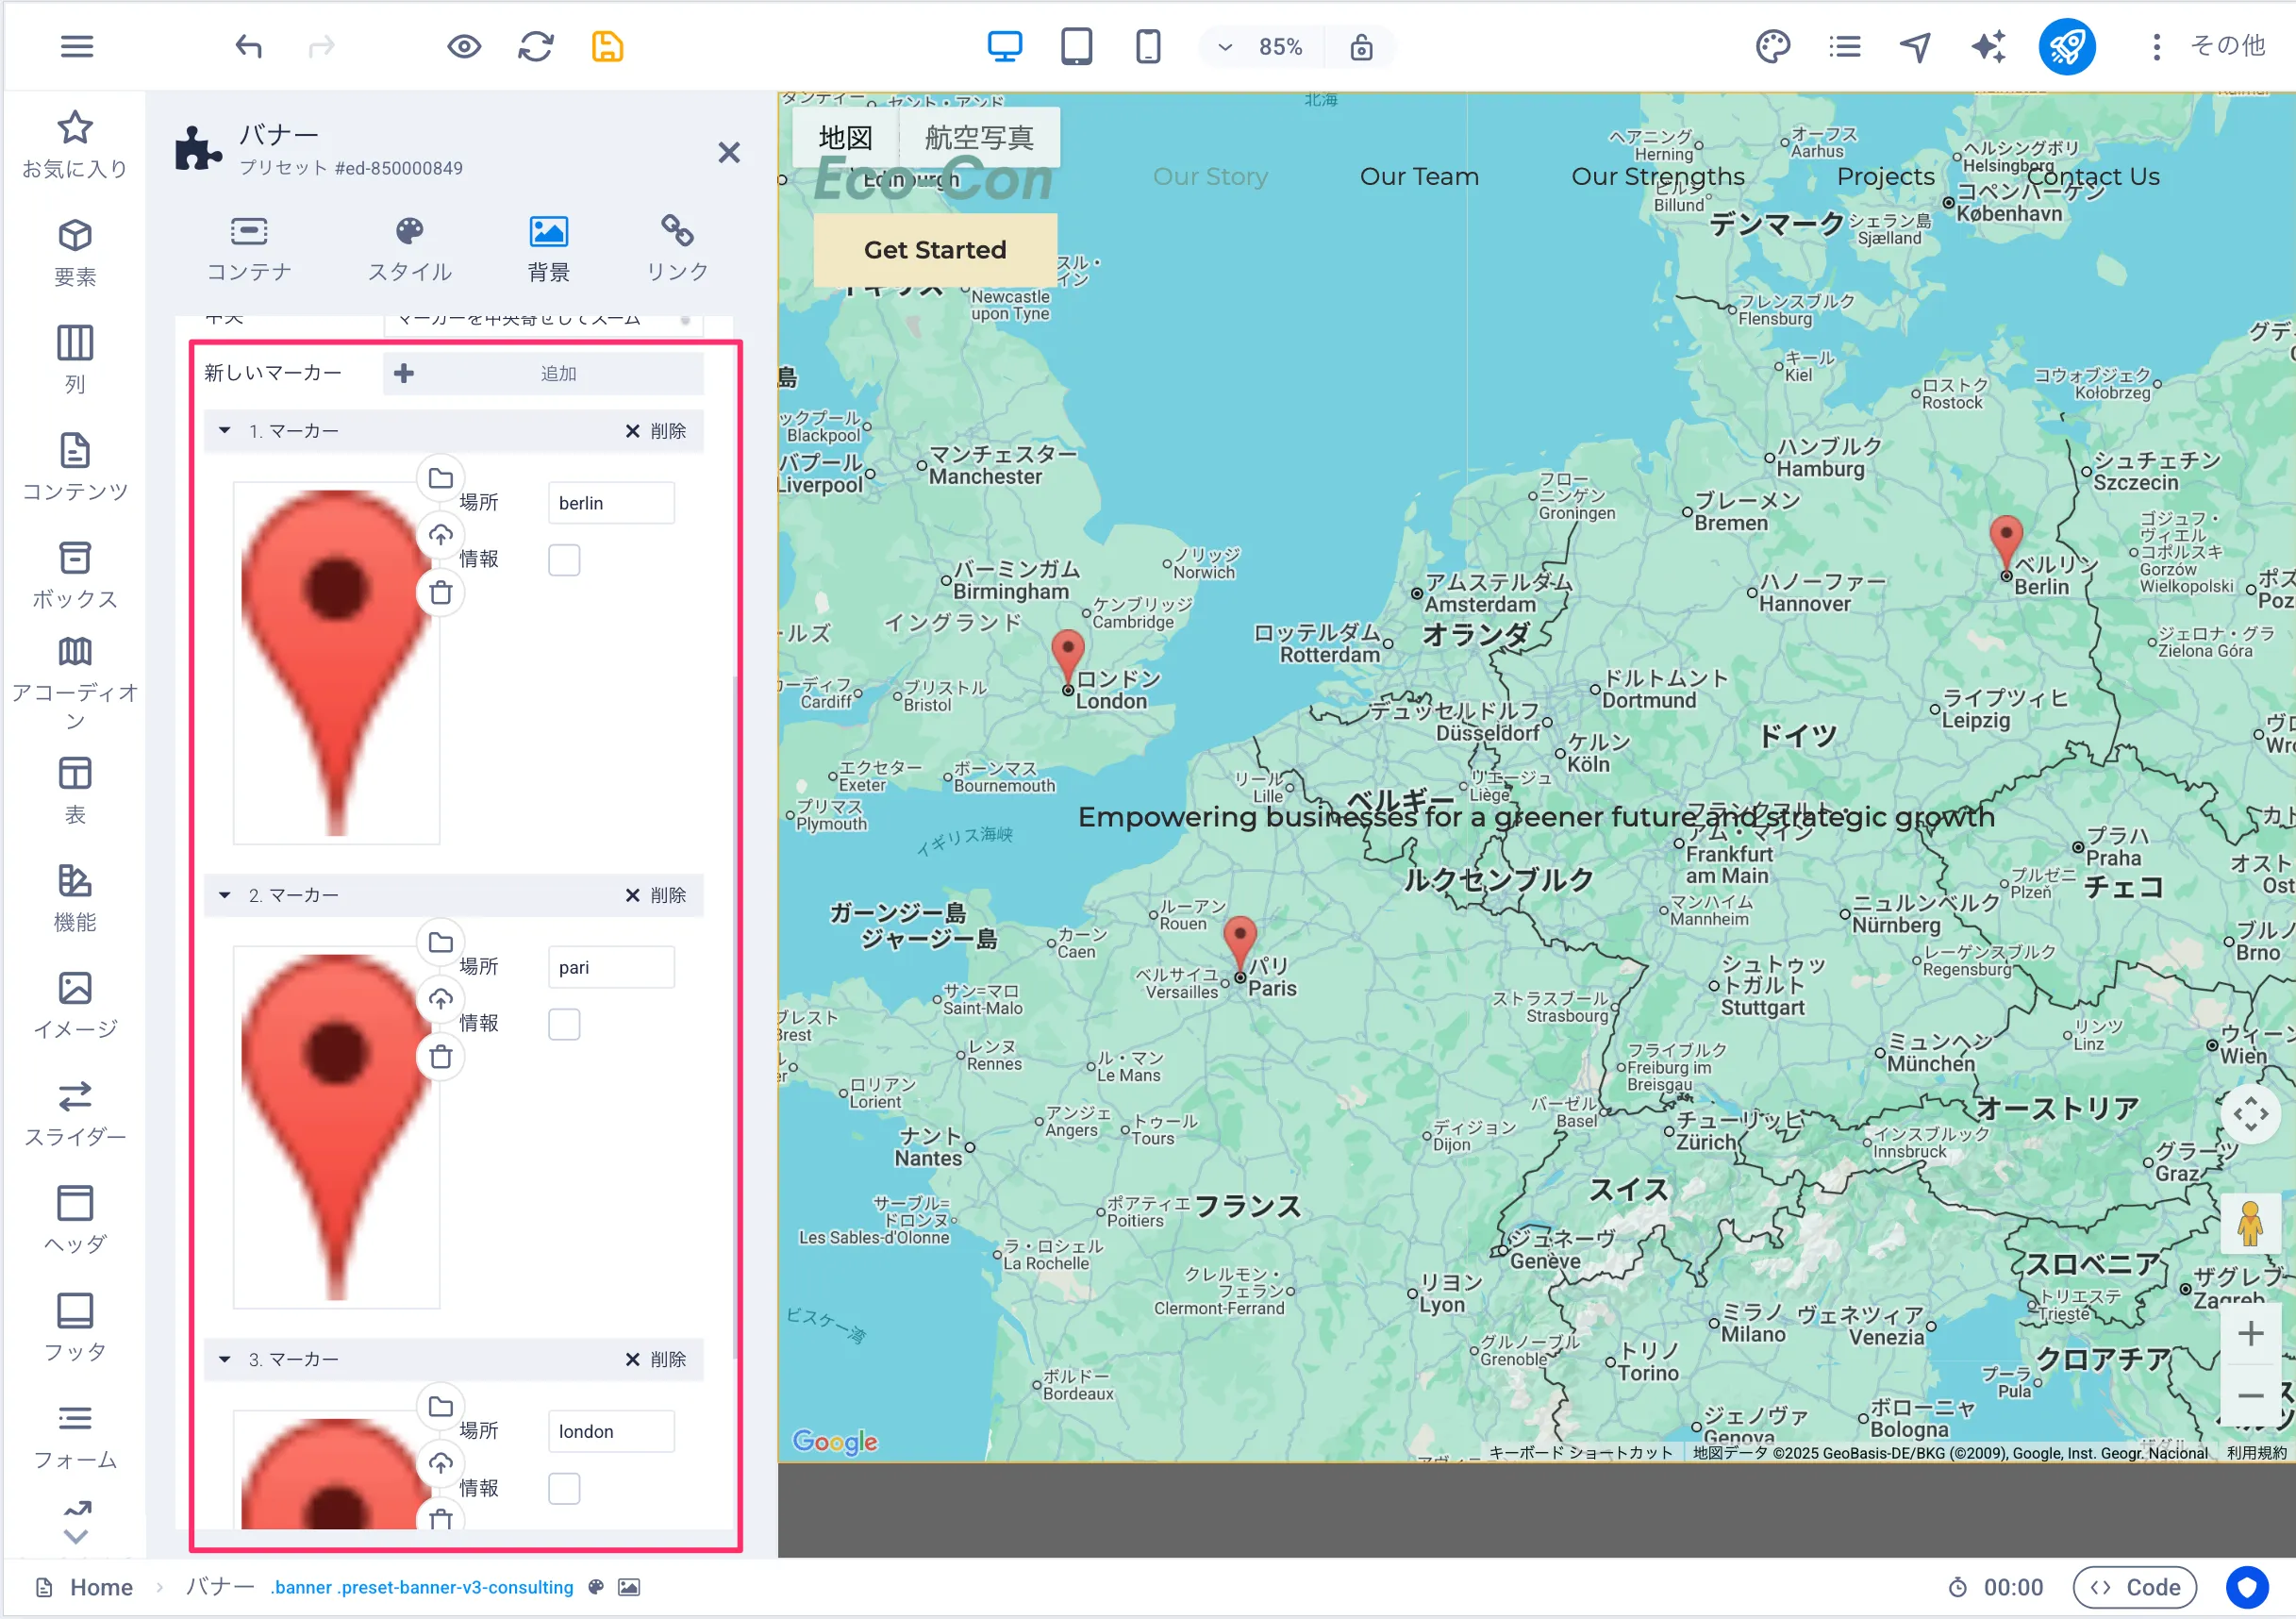The height and width of the screenshot is (1619, 2296).
Task: Toggle 情報 checkbox for berlin marker
Action: pyautogui.click(x=564, y=560)
